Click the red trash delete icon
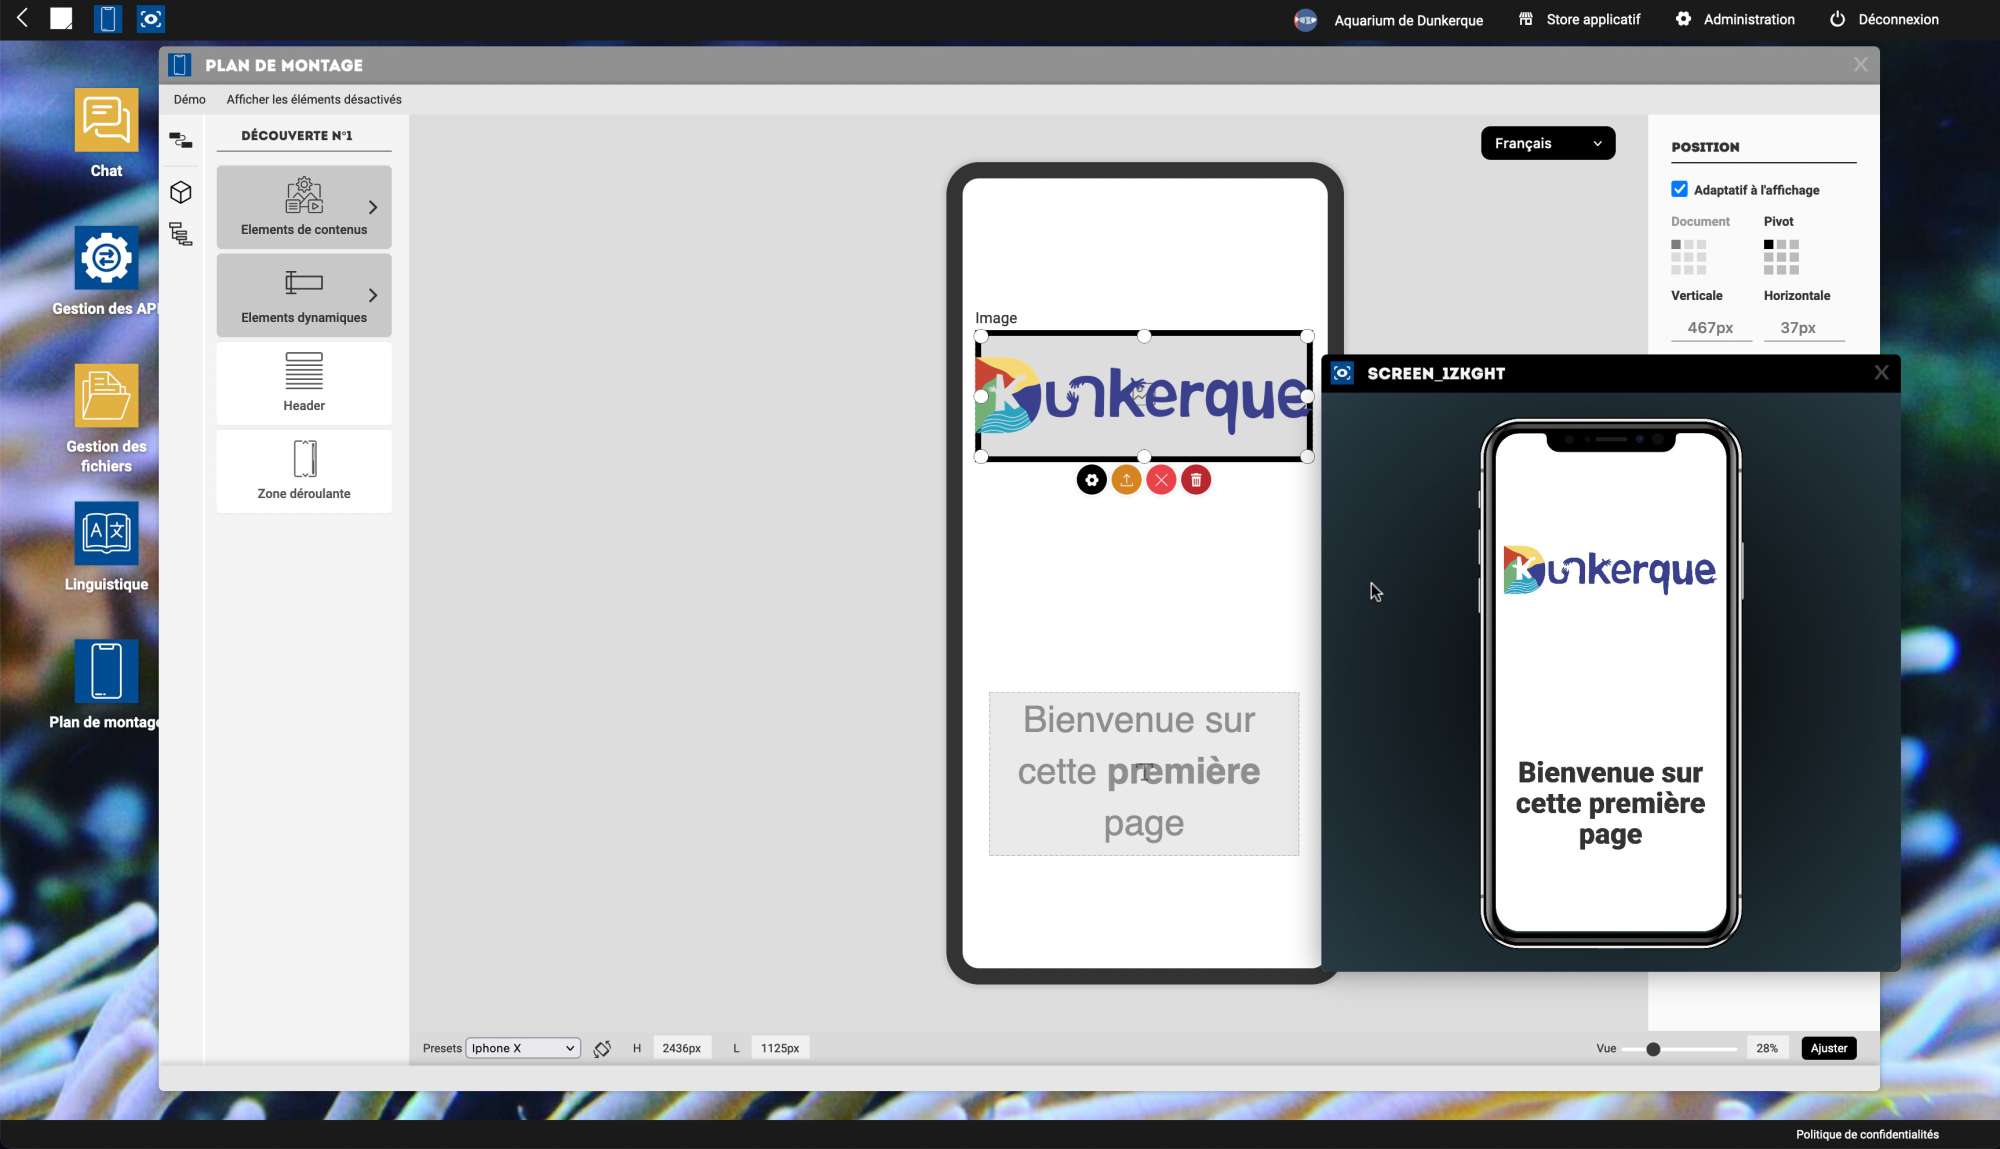This screenshot has width=2000, height=1149. point(1196,480)
